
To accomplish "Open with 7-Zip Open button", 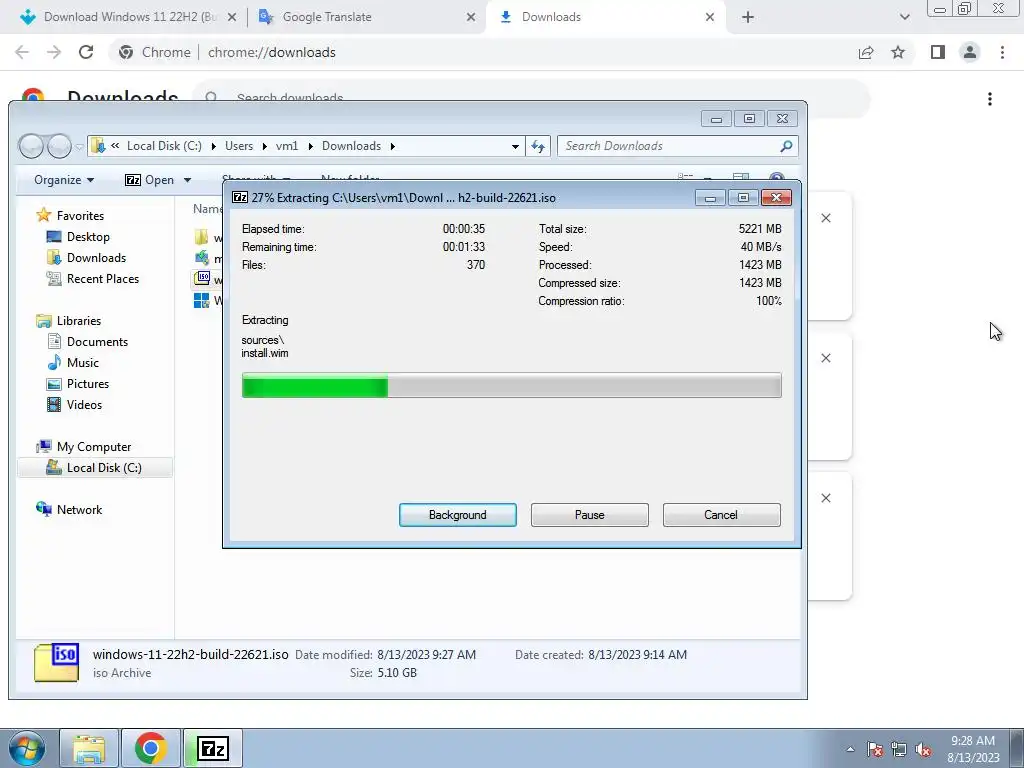I will click(x=150, y=180).
